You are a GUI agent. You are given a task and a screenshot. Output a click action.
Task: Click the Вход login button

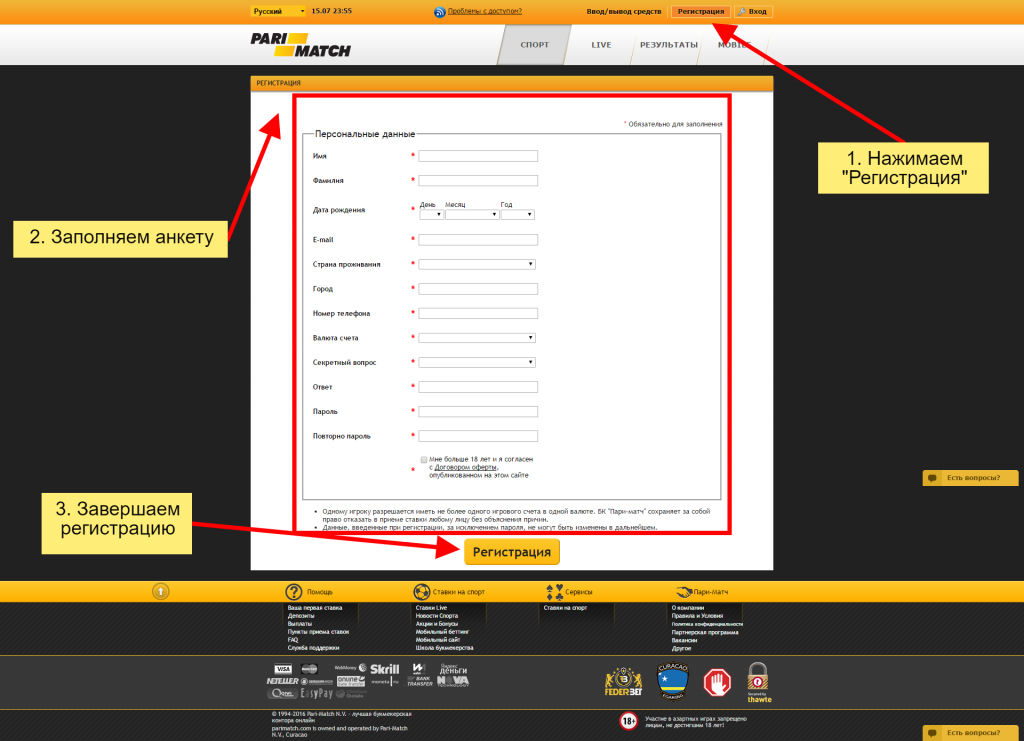tap(753, 11)
